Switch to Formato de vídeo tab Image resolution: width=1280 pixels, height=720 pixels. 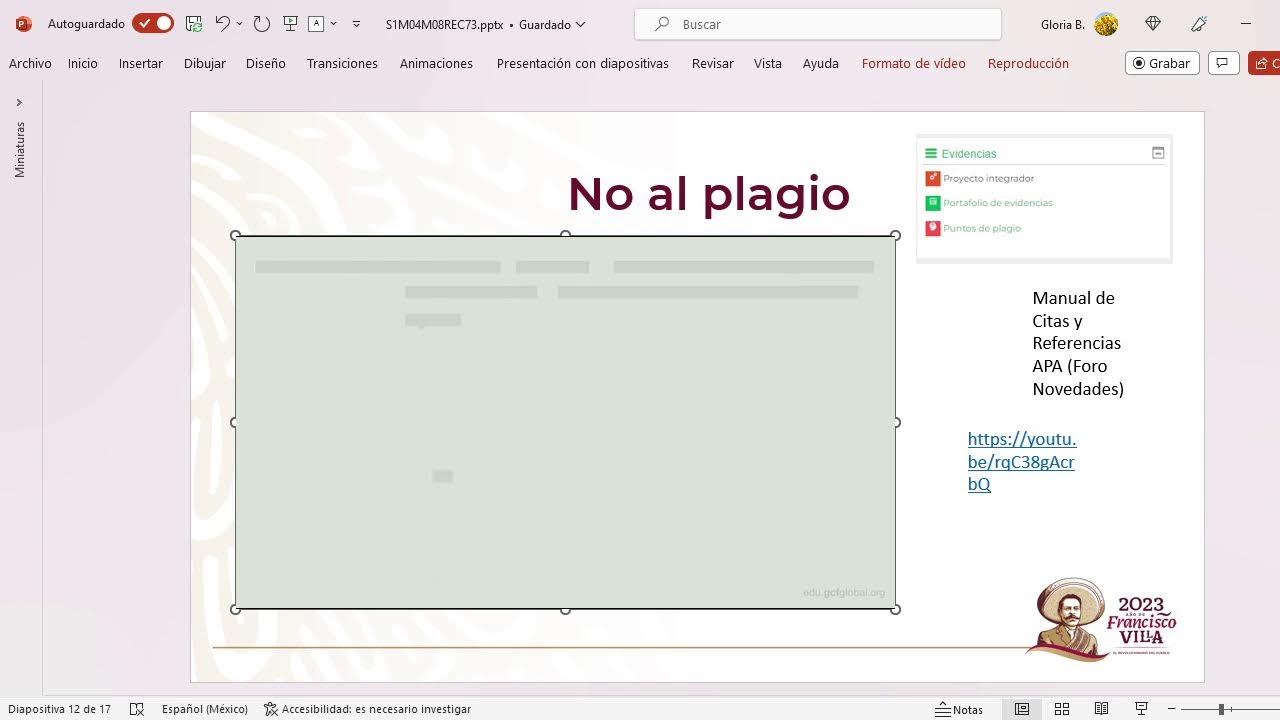(914, 63)
